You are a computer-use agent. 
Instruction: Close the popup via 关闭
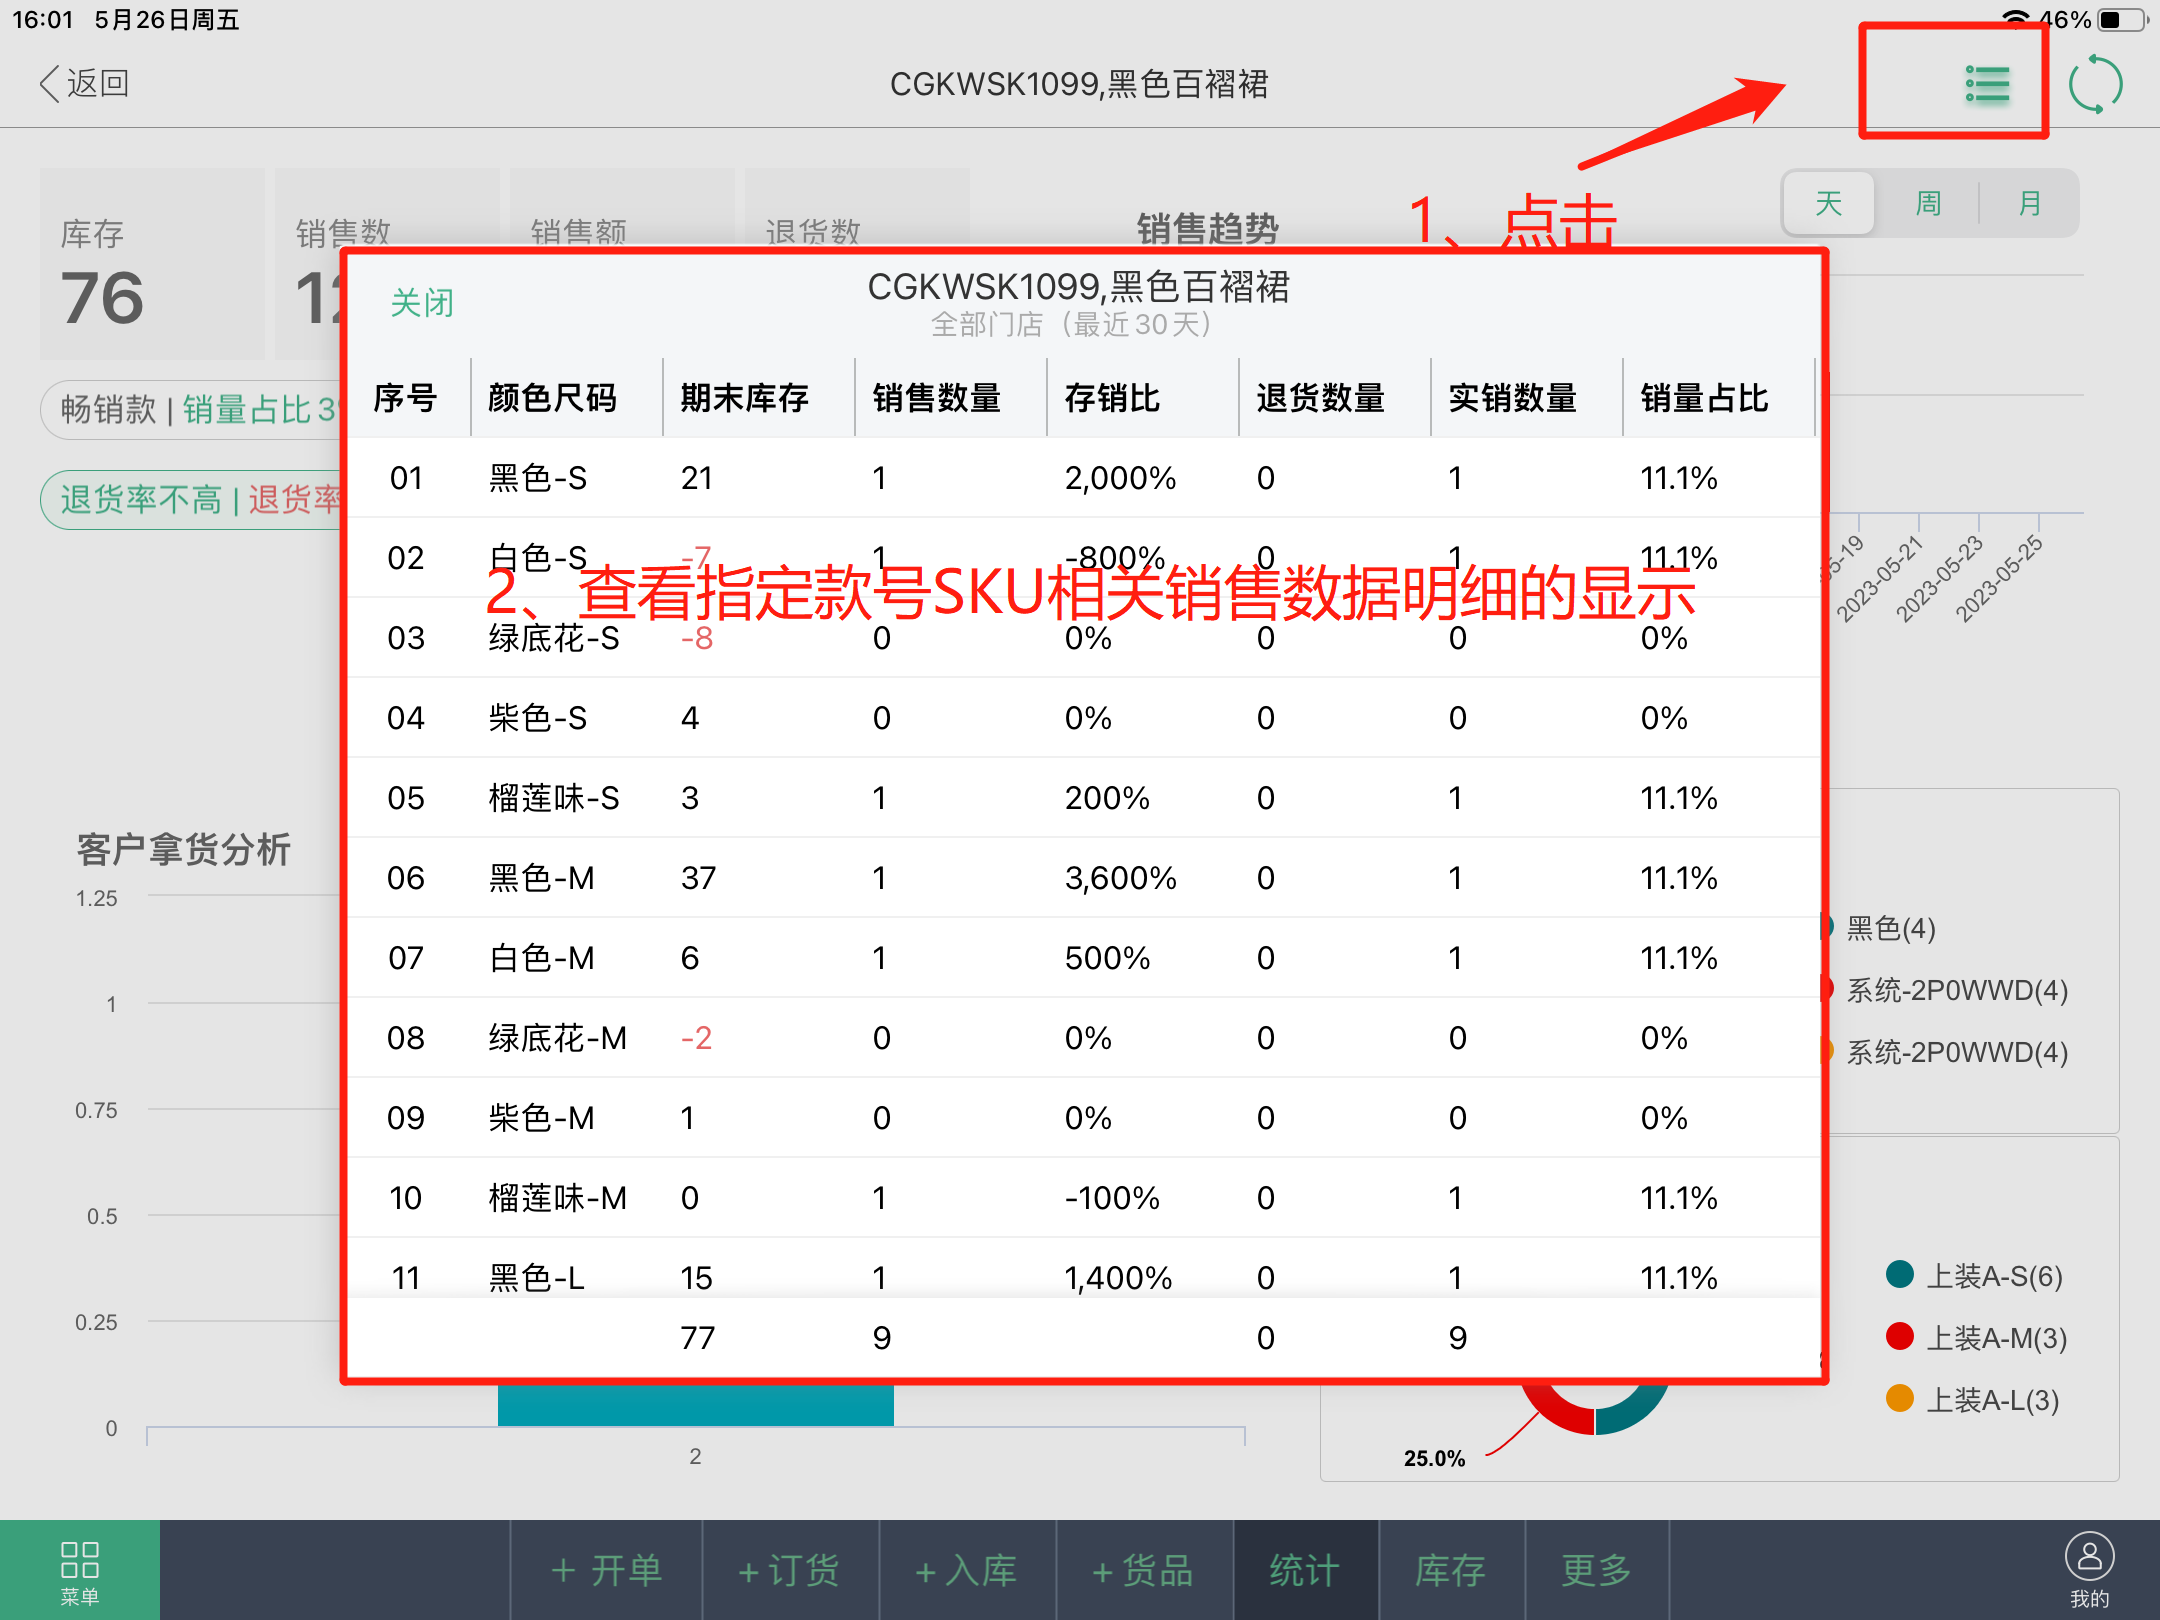click(422, 302)
